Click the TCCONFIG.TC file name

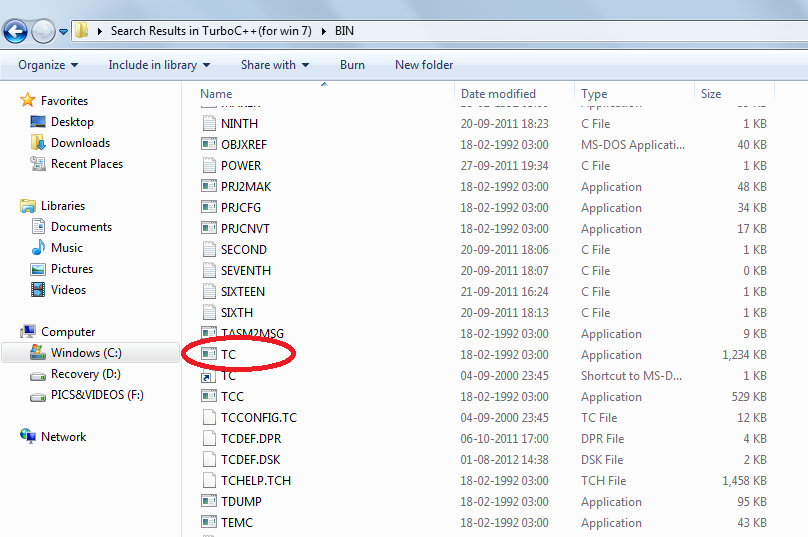pos(259,418)
